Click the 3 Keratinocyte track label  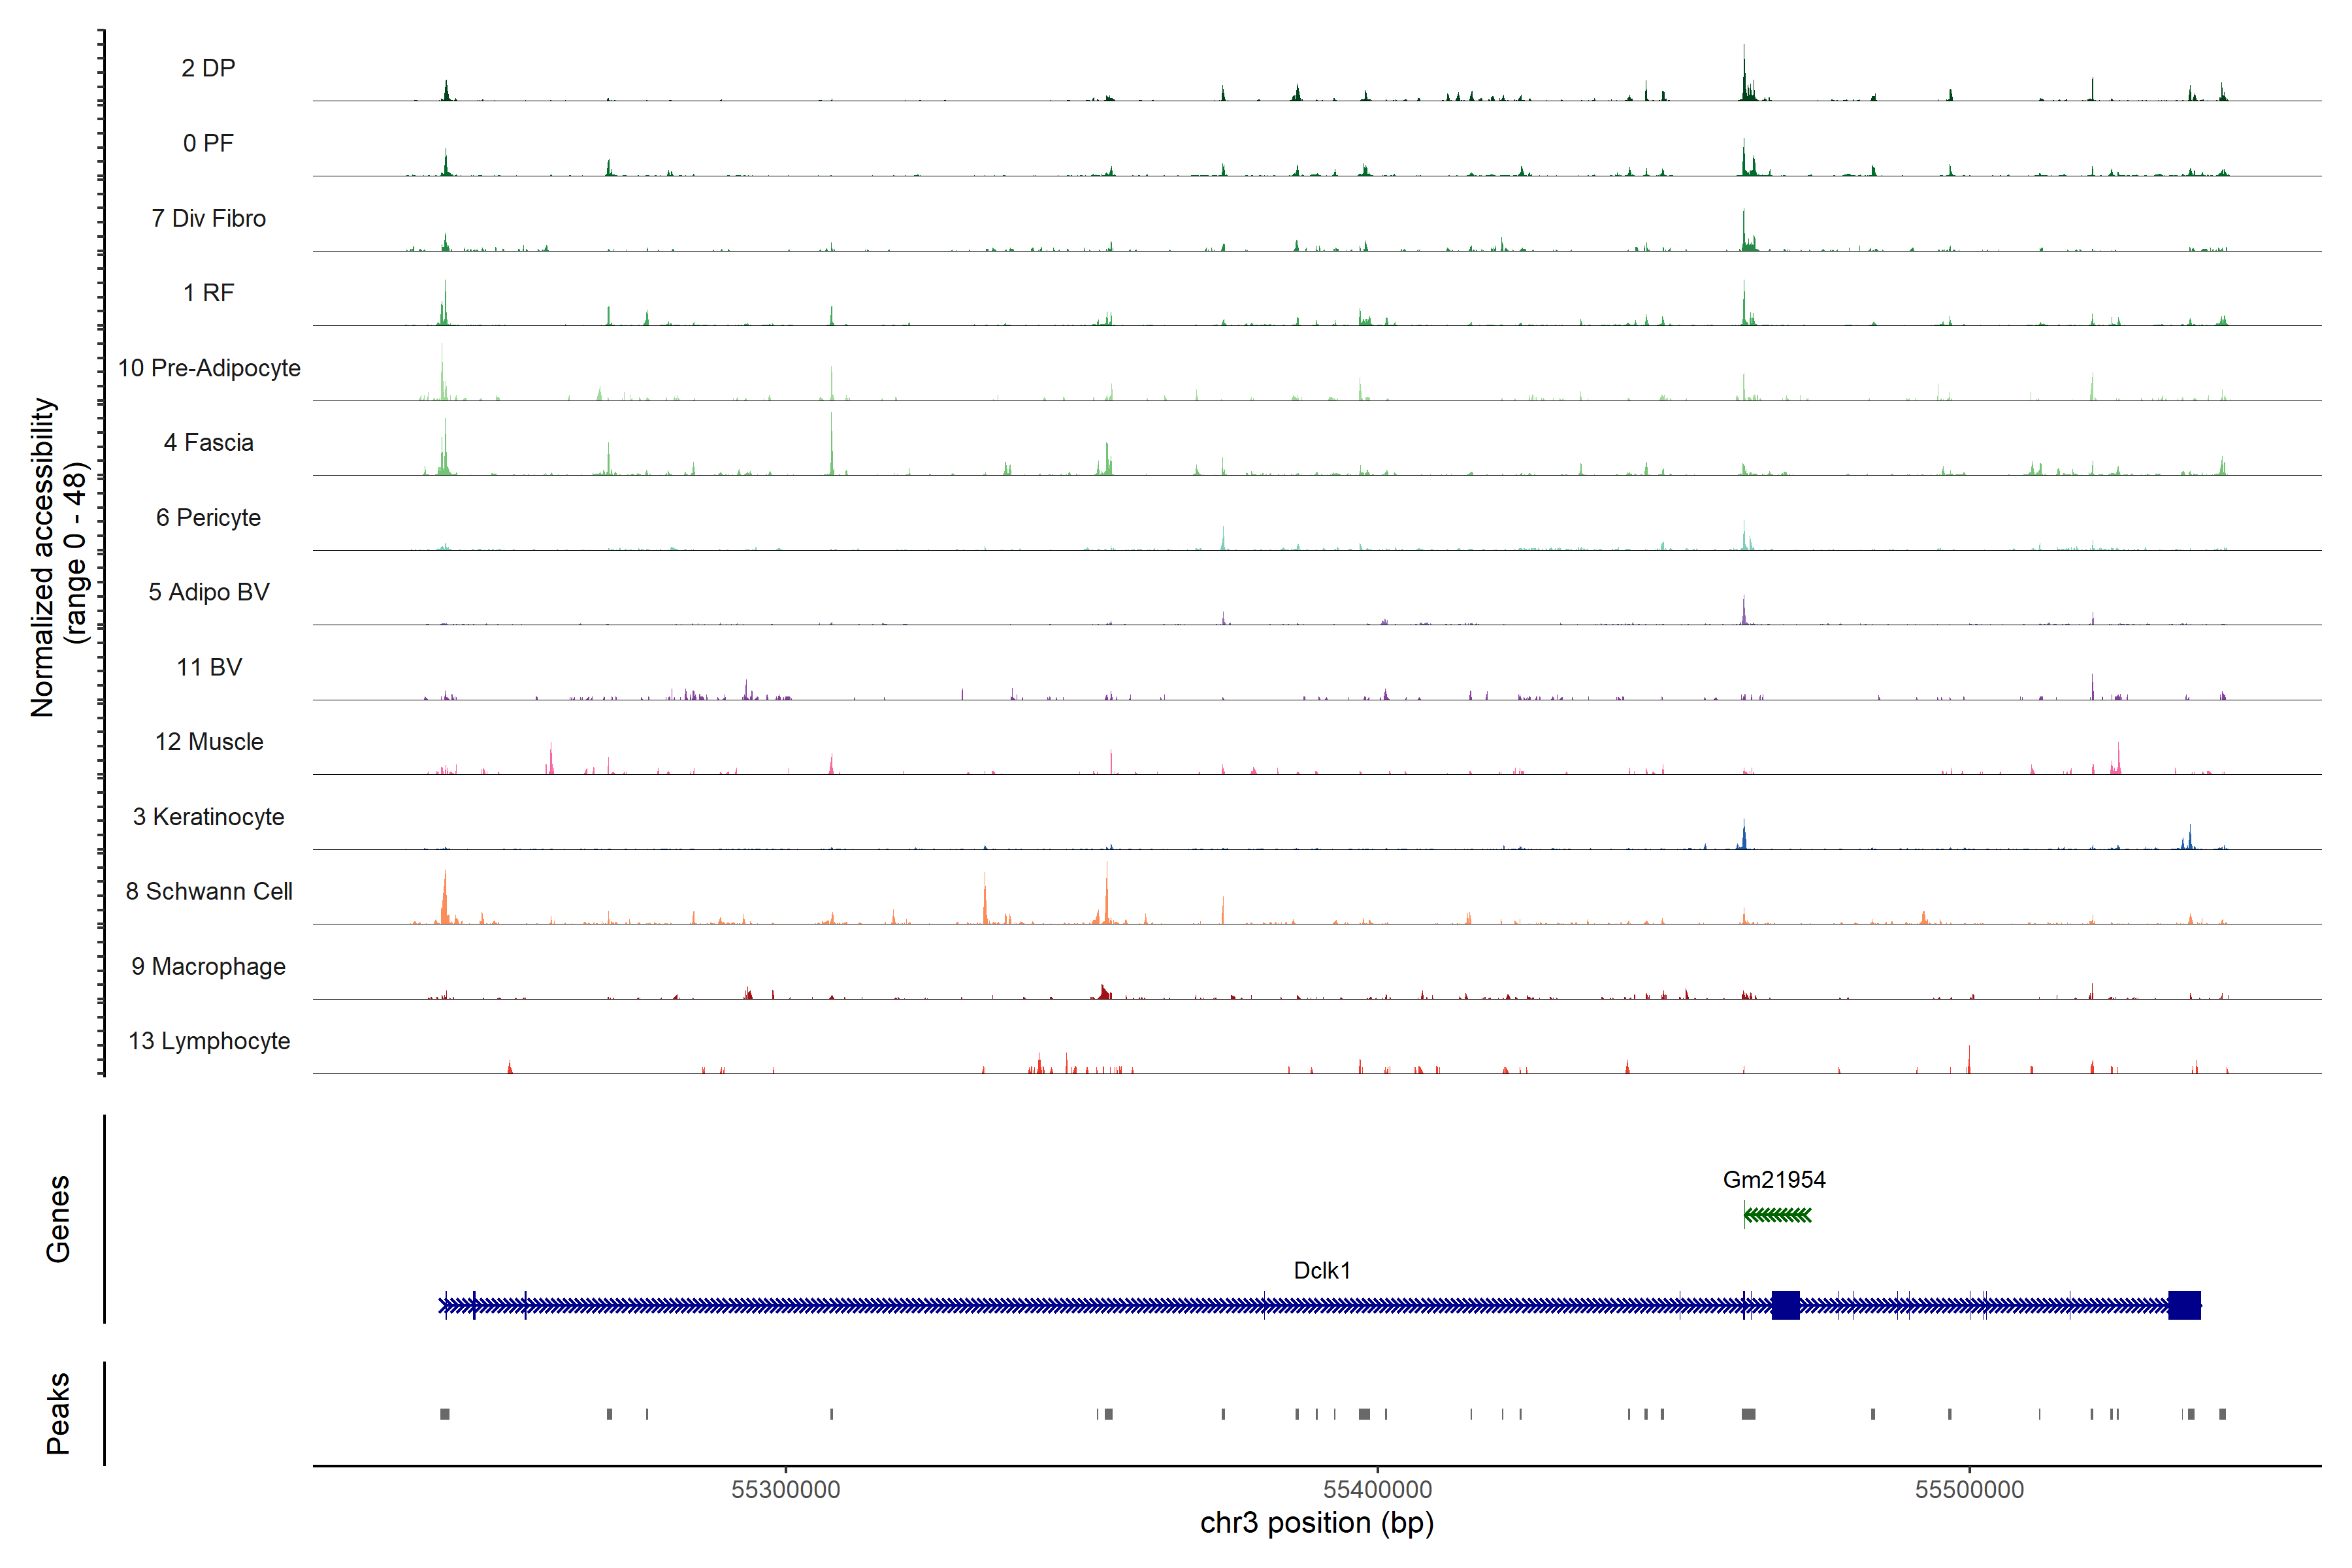(209, 817)
